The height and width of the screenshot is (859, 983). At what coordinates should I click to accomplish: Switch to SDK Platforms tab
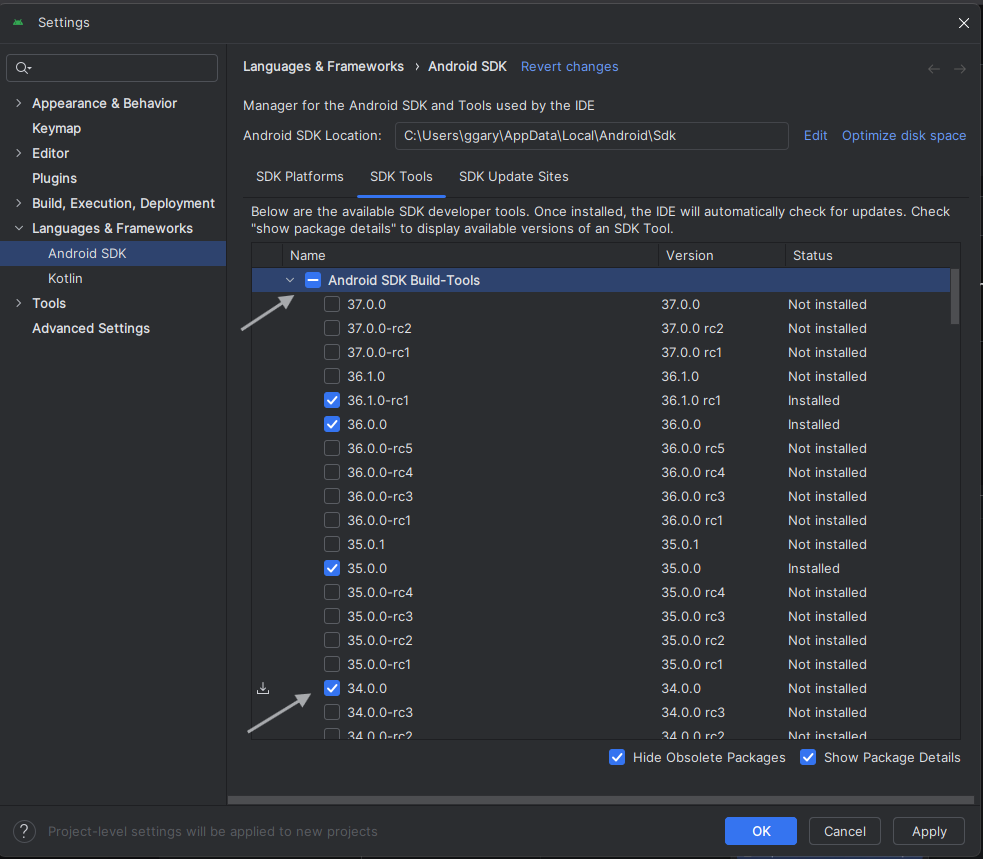[300, 177]
